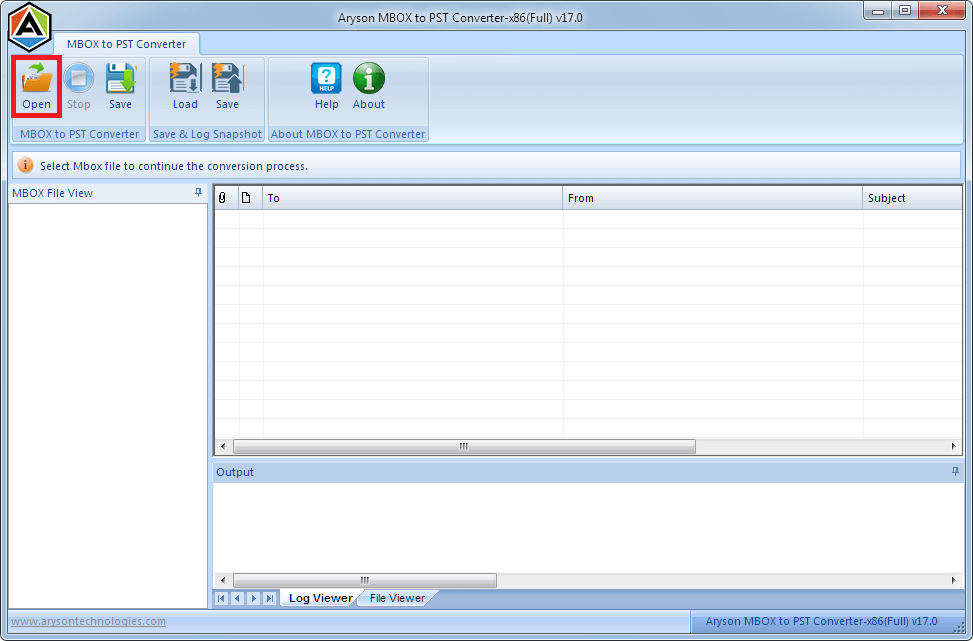This screenshot has height=641, width=973.
Task: Click 'Select Mbox file to continue' message
Action: [x=174, y=166]
